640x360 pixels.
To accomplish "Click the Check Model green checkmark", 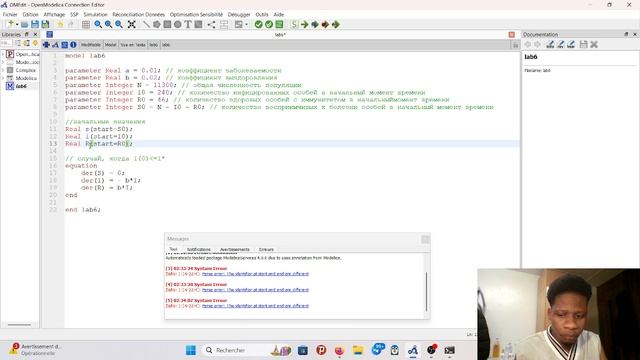I will (258, 24).
